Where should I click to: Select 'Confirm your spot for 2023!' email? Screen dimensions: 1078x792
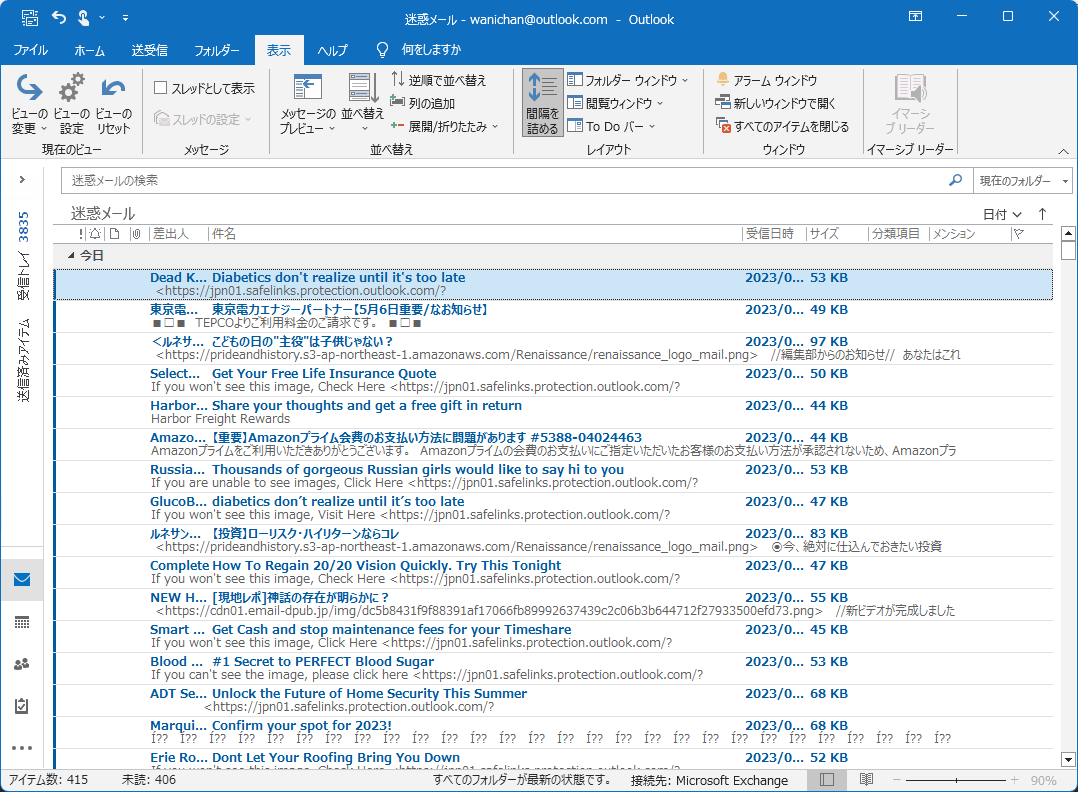coord(553,732)
